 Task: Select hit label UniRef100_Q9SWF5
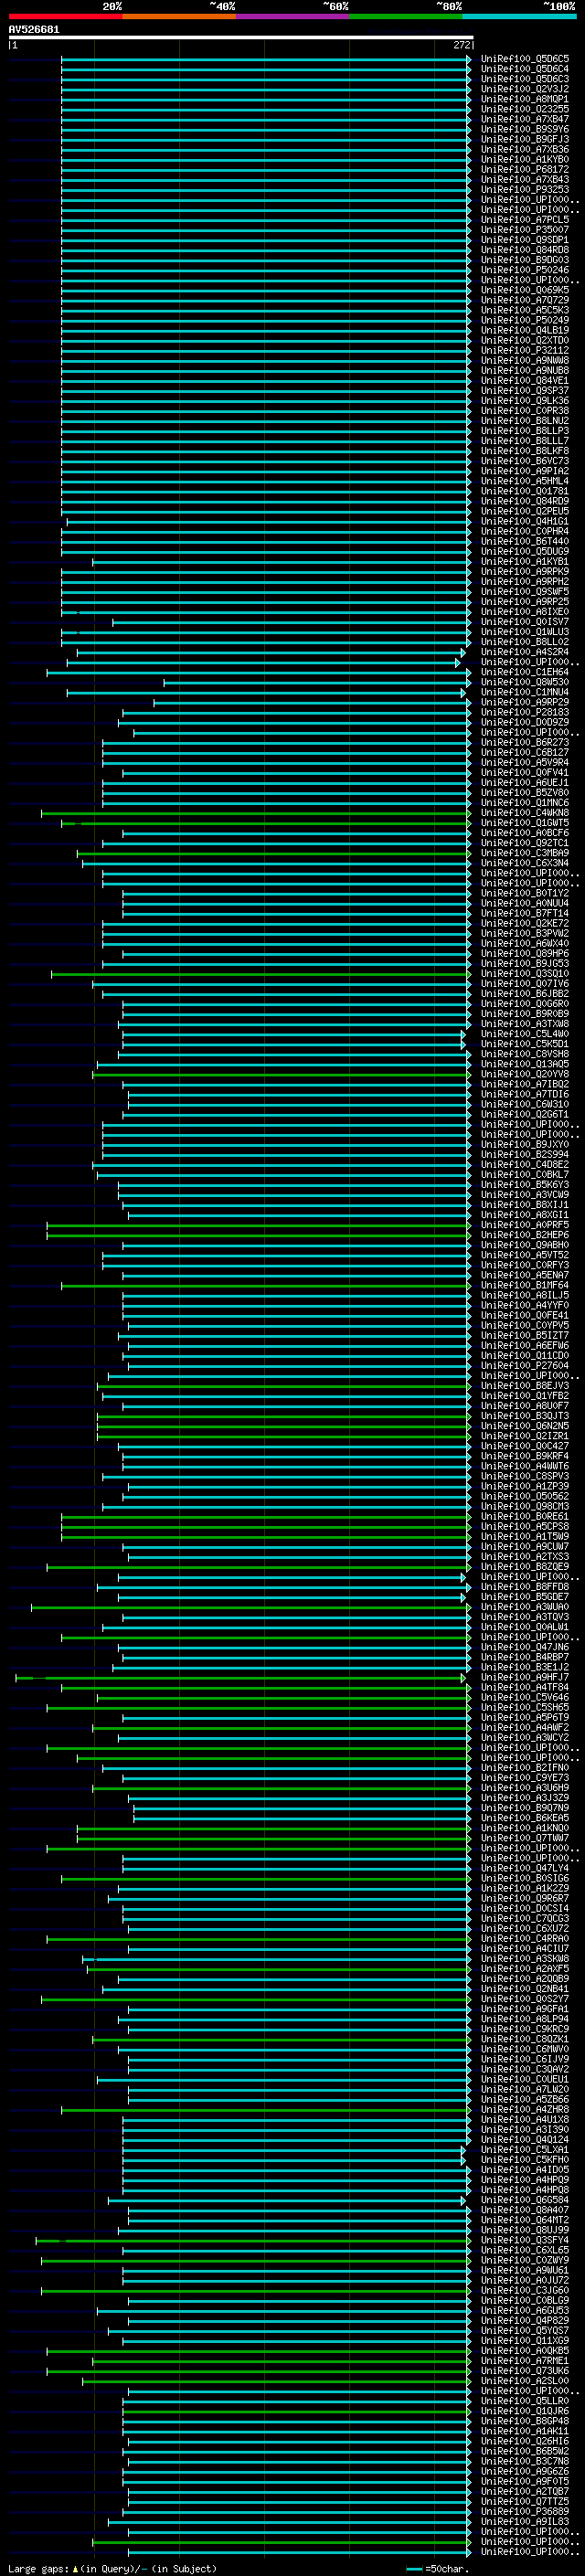coord(524,592)
